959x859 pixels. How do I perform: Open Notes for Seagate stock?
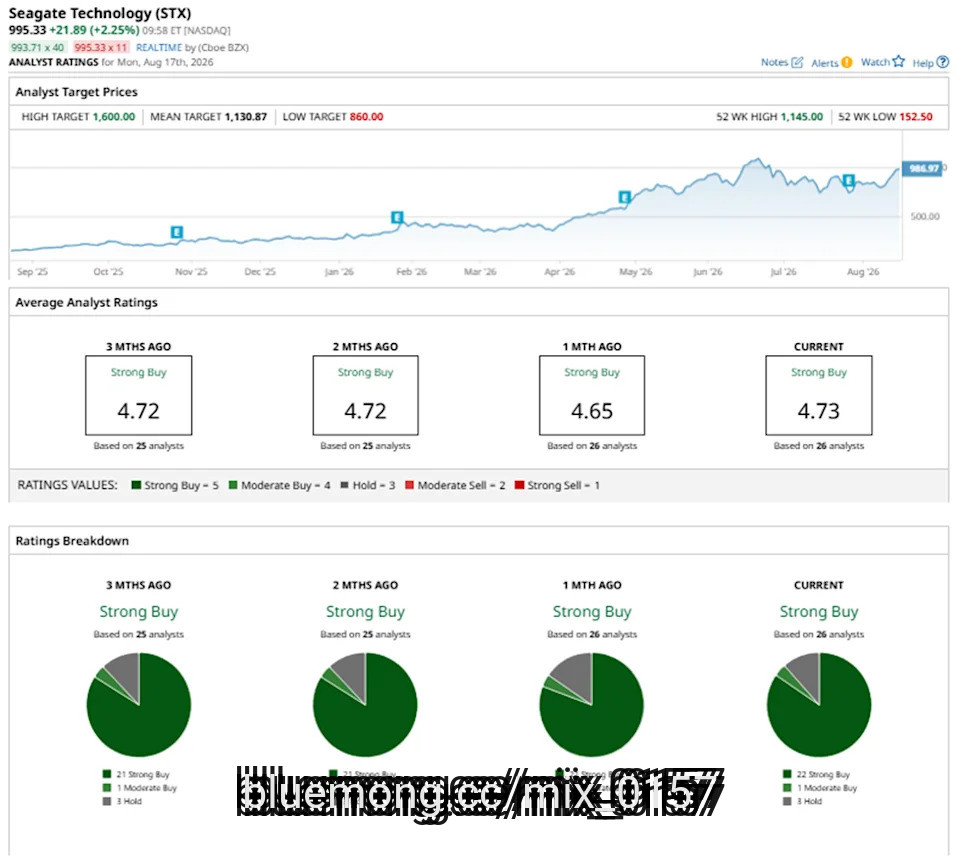(782, 62)
